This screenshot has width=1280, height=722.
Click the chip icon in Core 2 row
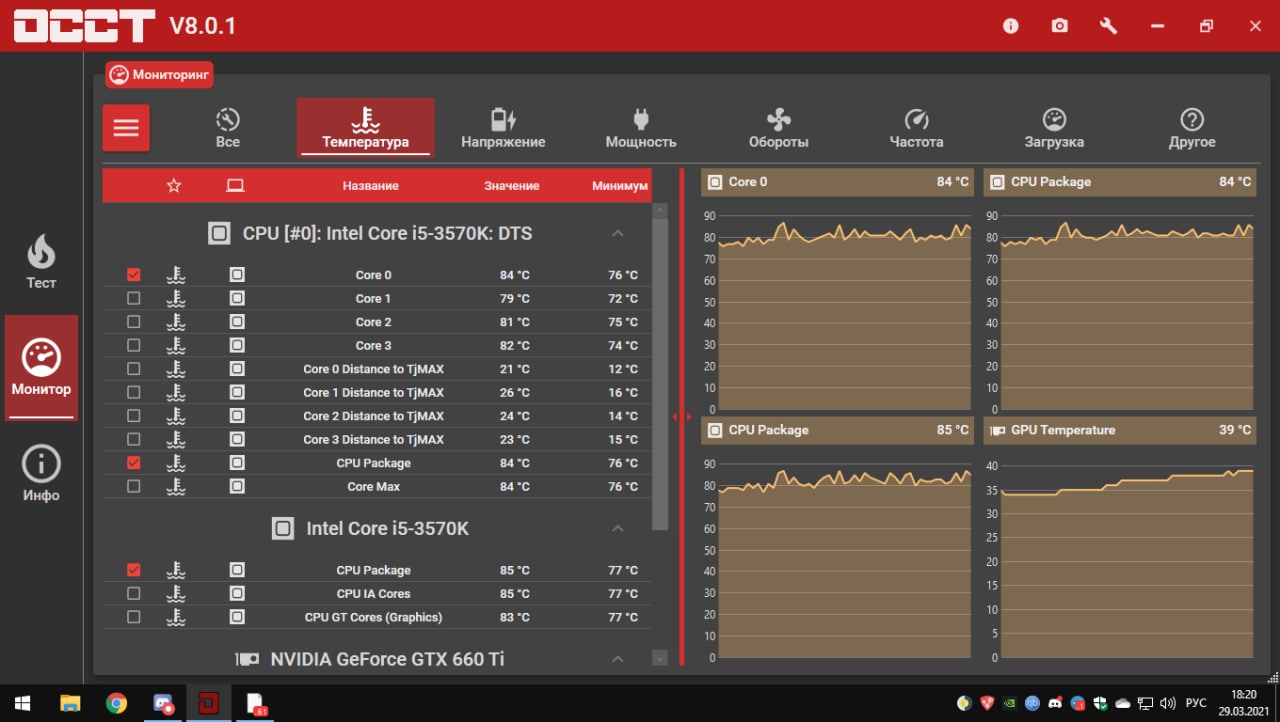click(x=237, y=322)
